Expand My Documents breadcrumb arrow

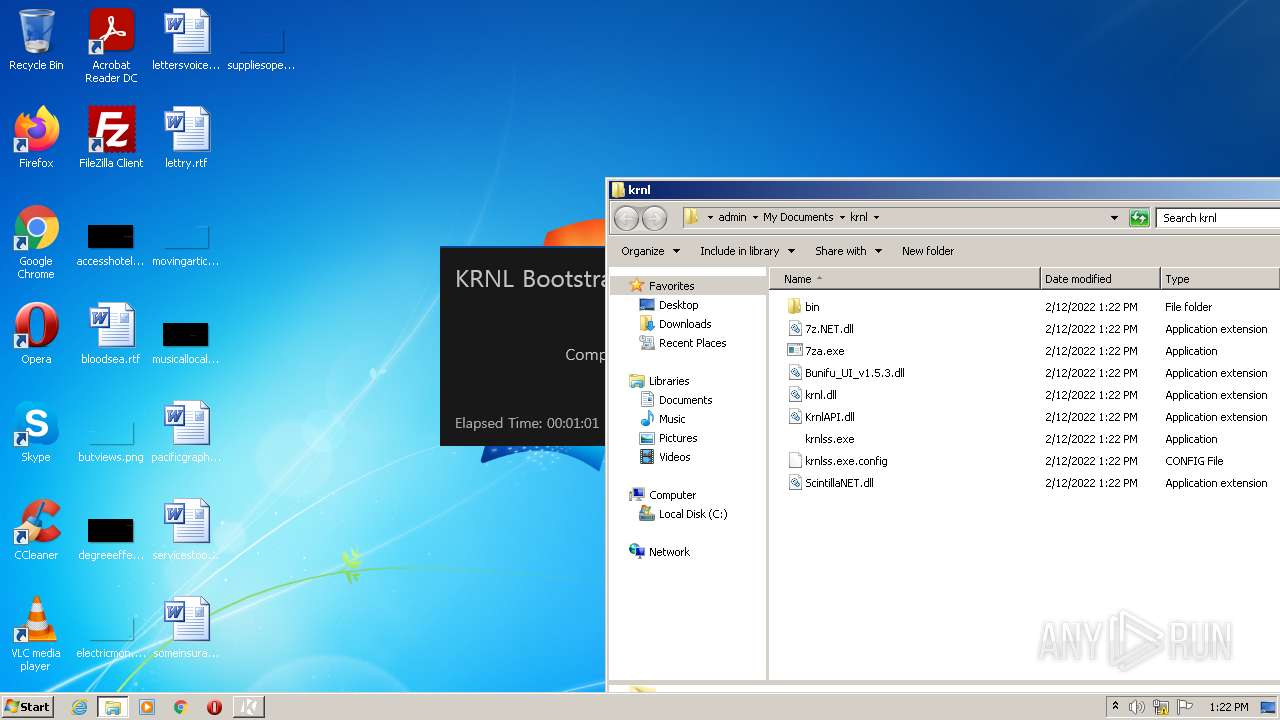coord(842,217)
